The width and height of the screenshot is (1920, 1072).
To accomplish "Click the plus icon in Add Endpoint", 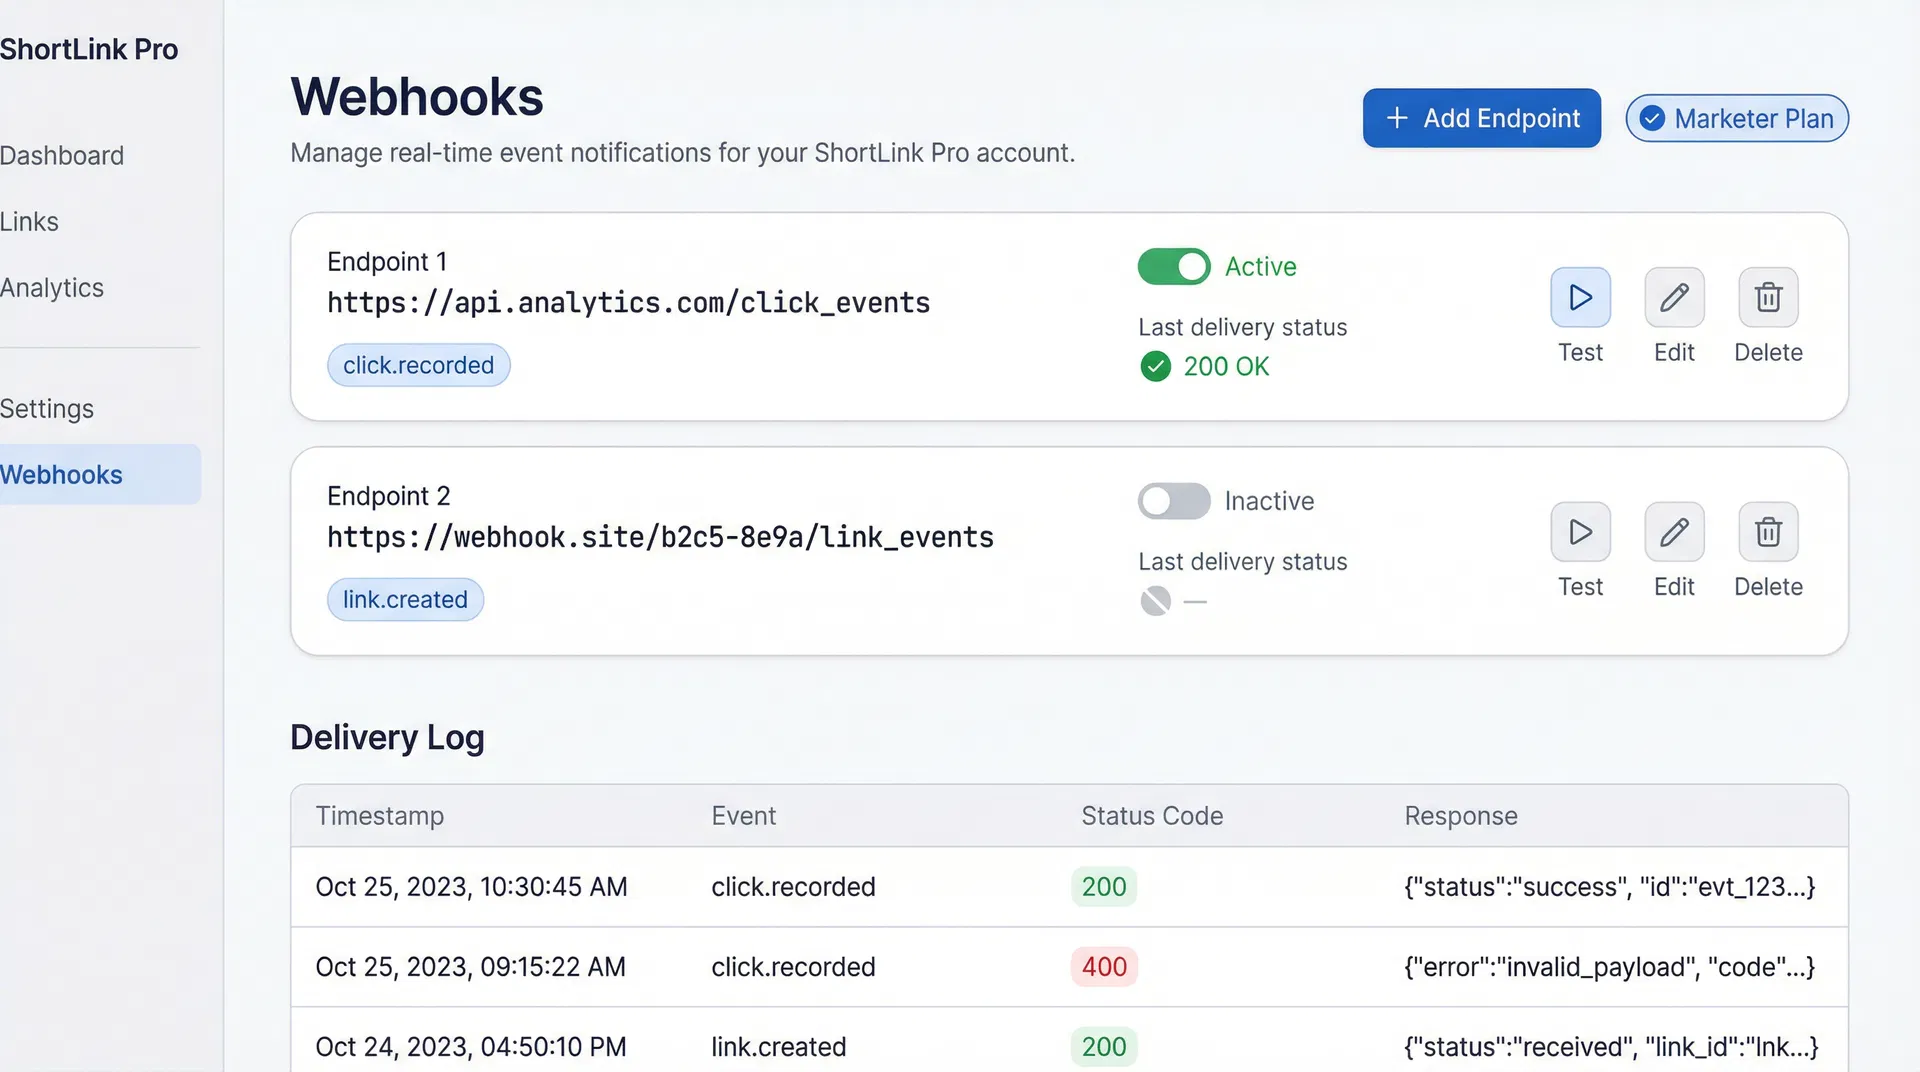I will 1396,118.
